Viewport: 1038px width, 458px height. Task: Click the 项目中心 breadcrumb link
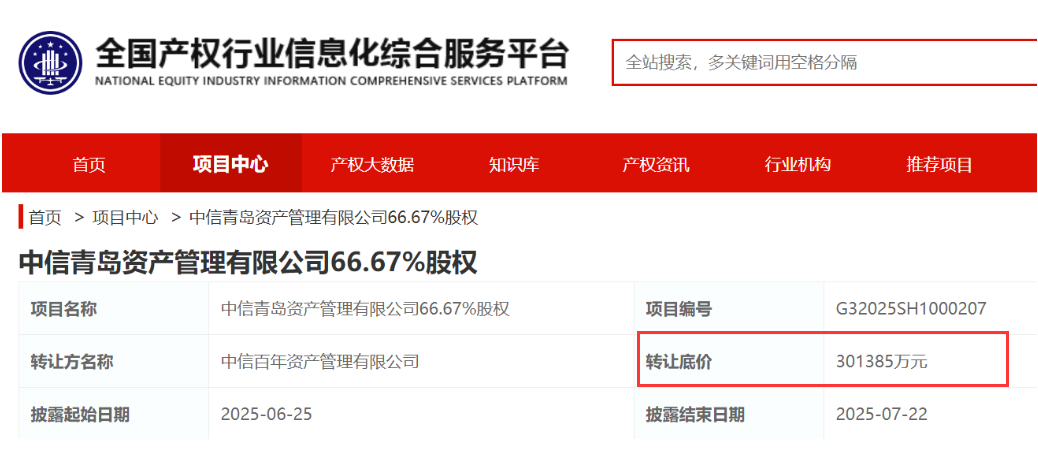click(x=125, y=217)
